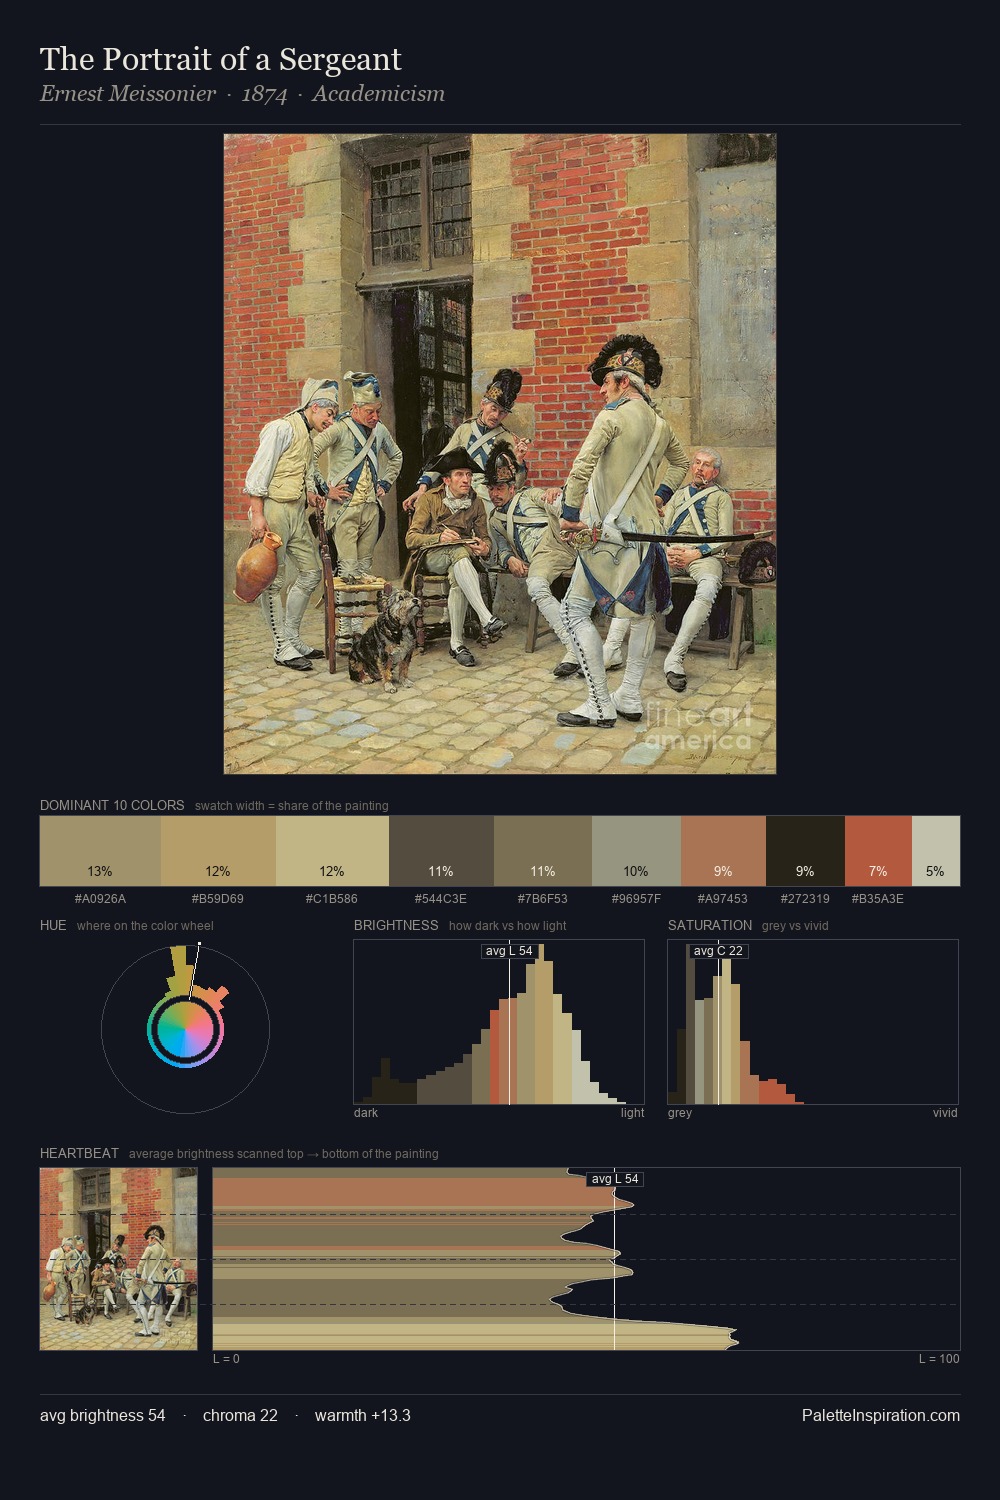This screenshot has width=1000, height=1500.
Task: Click 'swatch width = share of the painting' caption
Action: click(x=292, y=806)
